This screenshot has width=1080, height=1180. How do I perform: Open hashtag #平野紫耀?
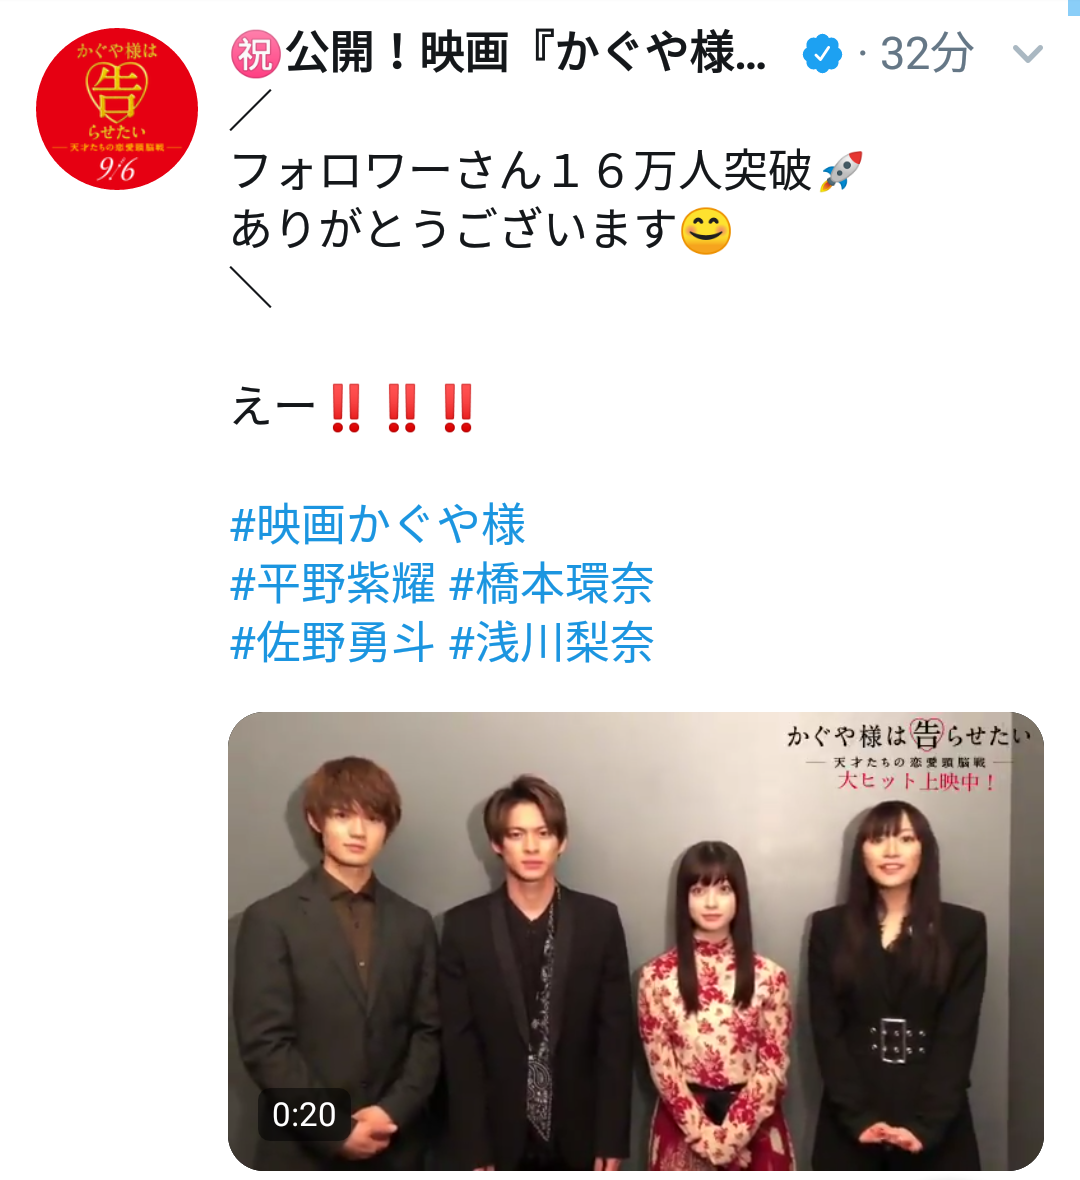(333, 582)
